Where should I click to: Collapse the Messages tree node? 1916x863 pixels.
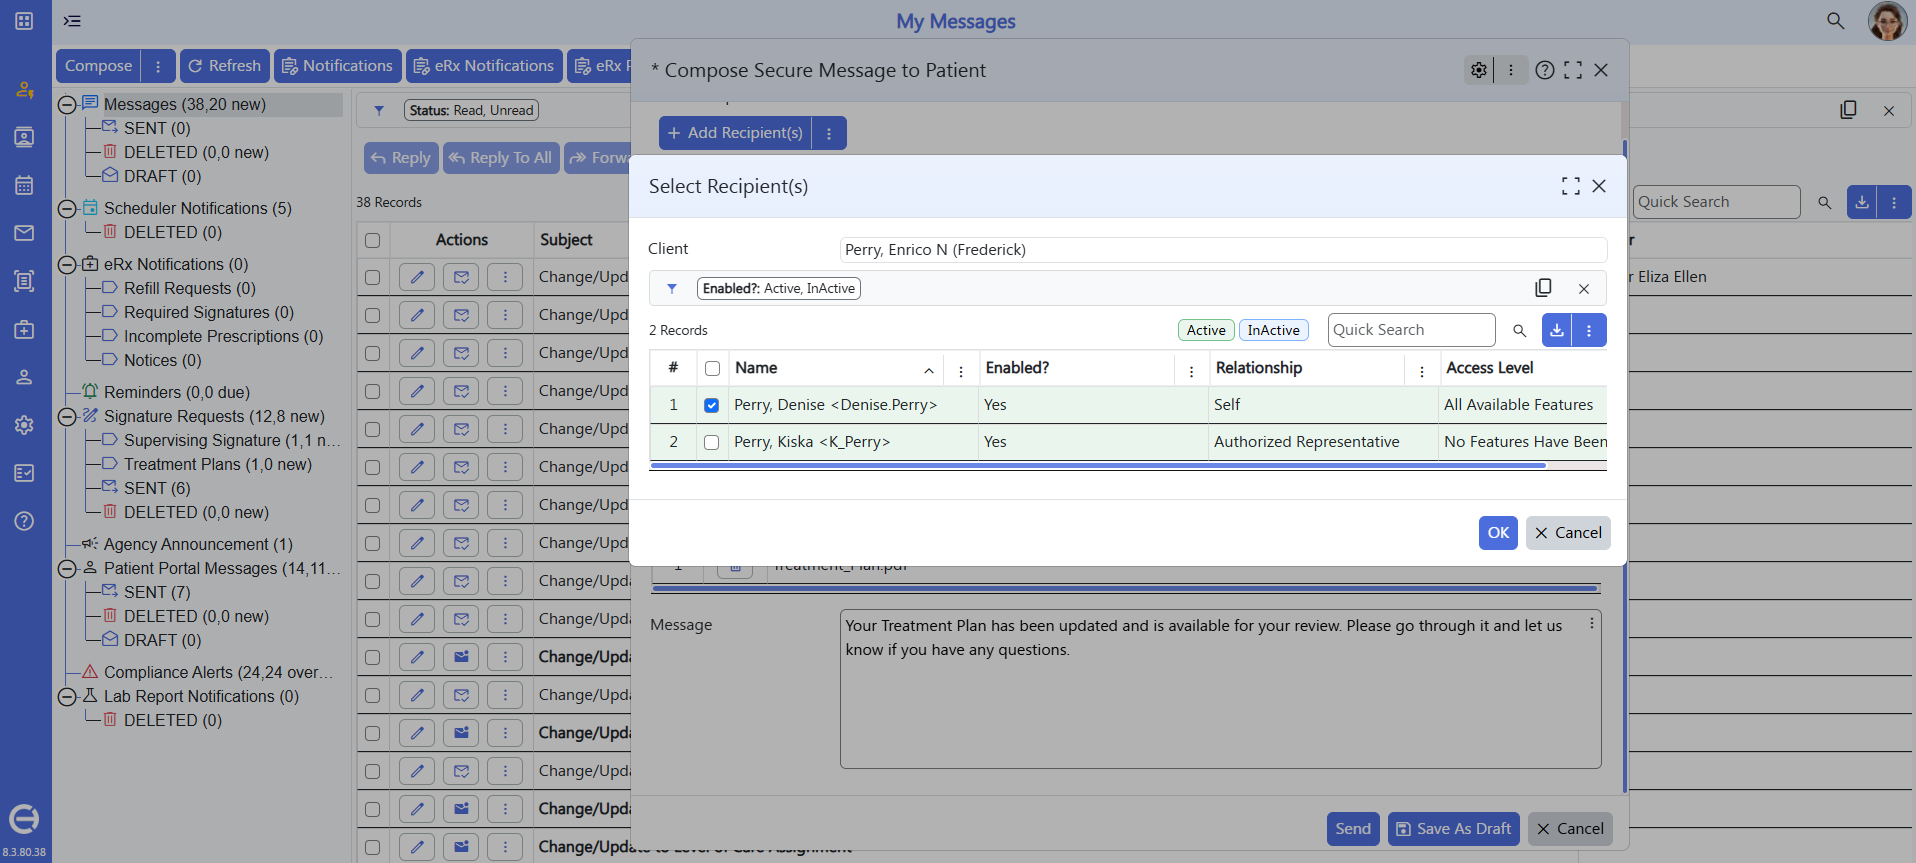(67, 104)
